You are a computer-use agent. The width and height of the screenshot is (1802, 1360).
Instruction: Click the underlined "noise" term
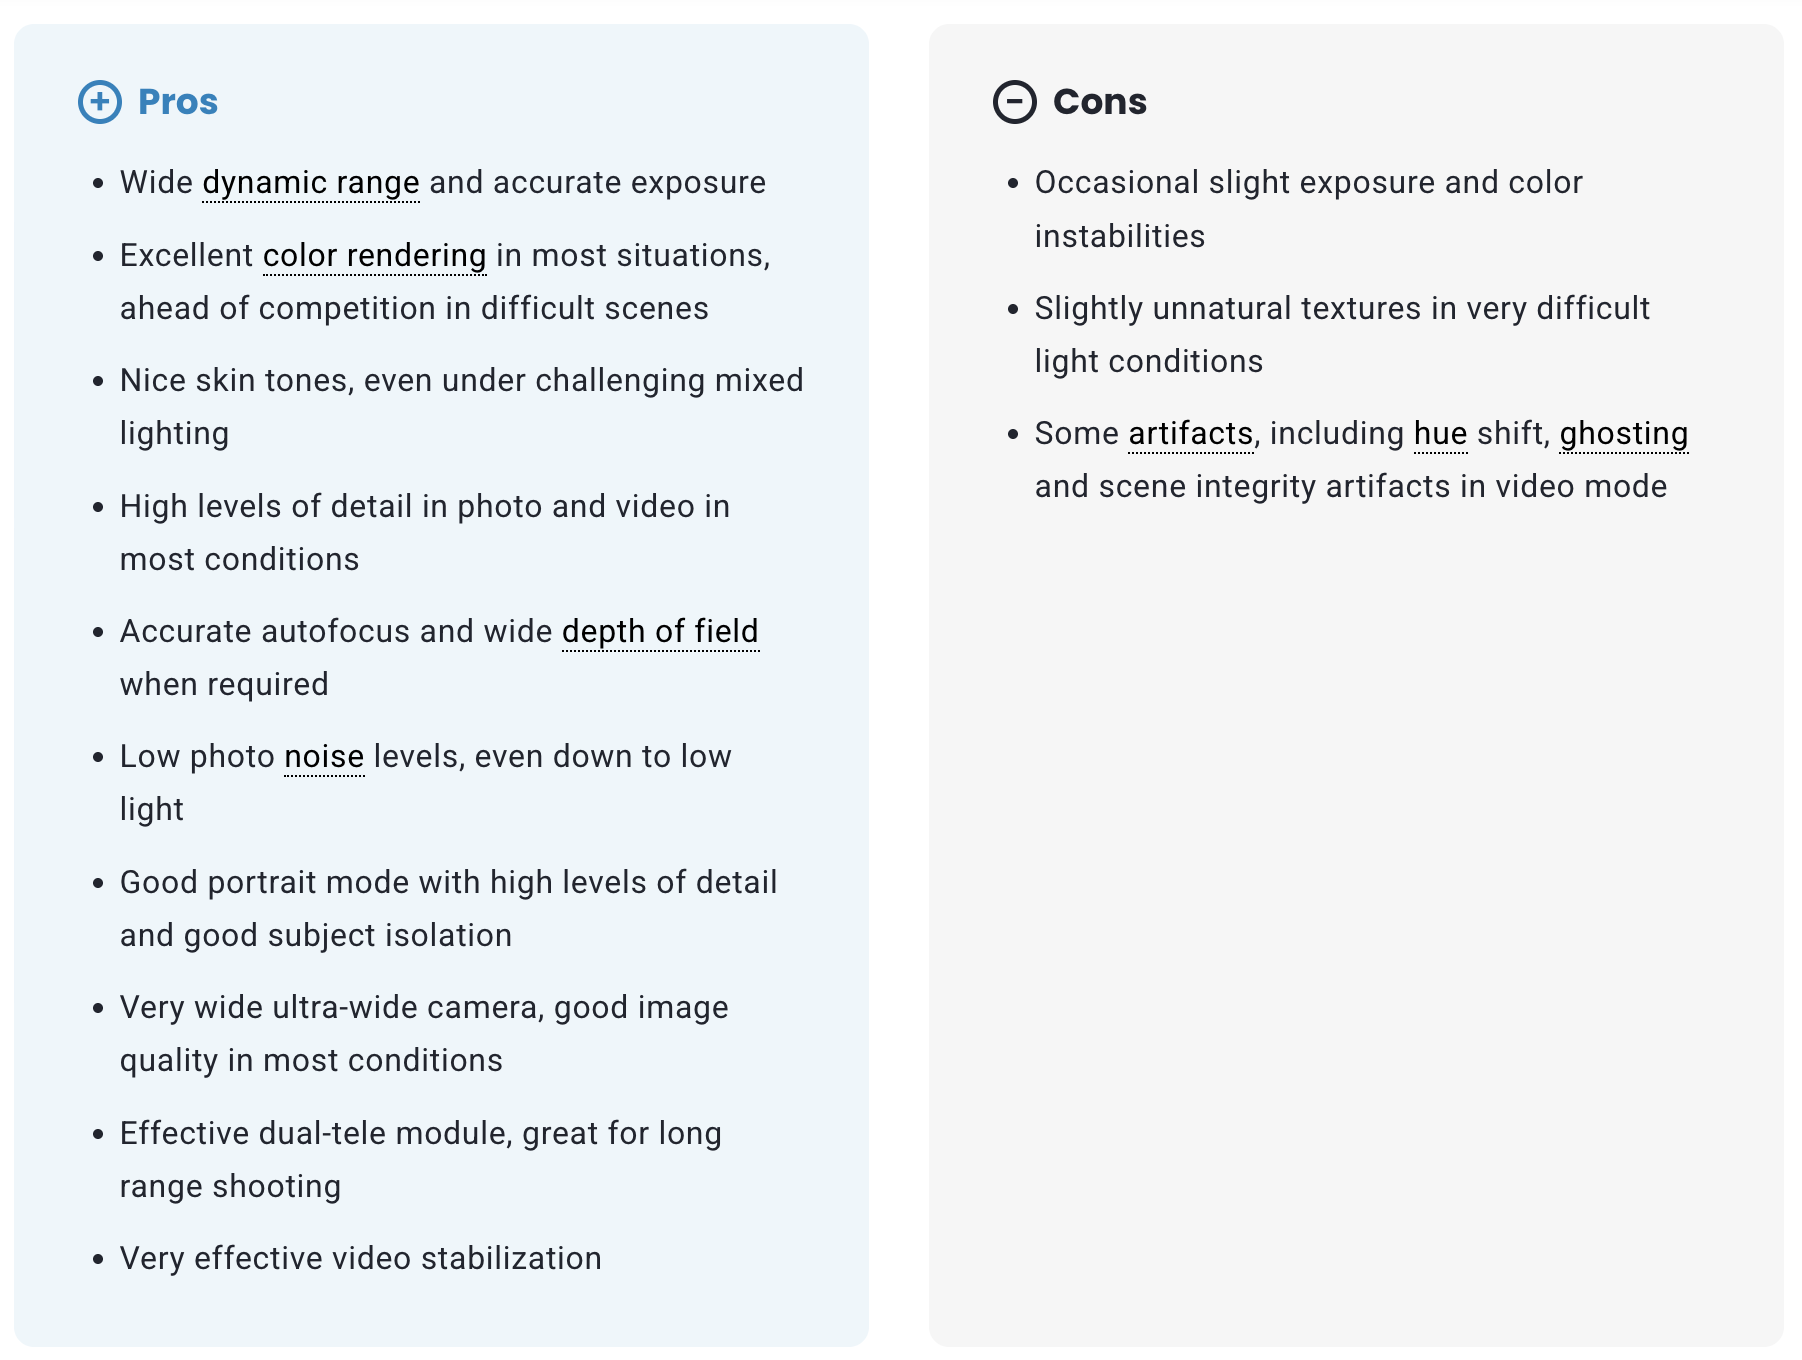(x=324, y=757)
